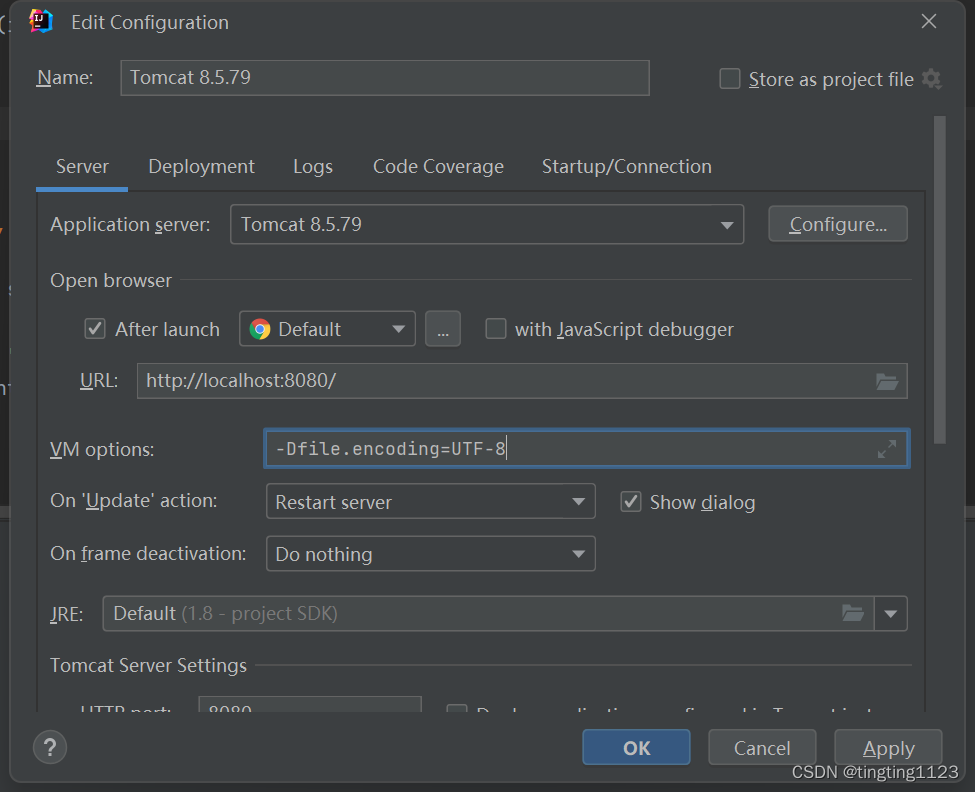Expand the VM options field editor
The width and height of the screenshot is (975, 792).
[x=887, y=449]
